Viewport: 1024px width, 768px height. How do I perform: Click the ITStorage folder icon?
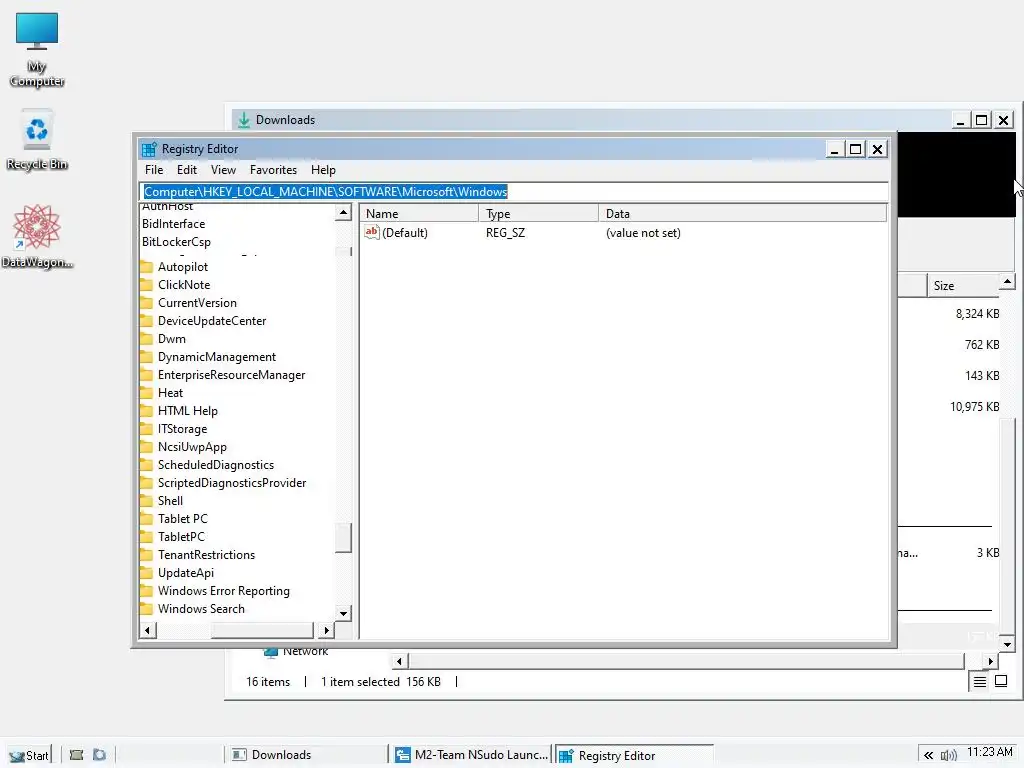(147, 428)
